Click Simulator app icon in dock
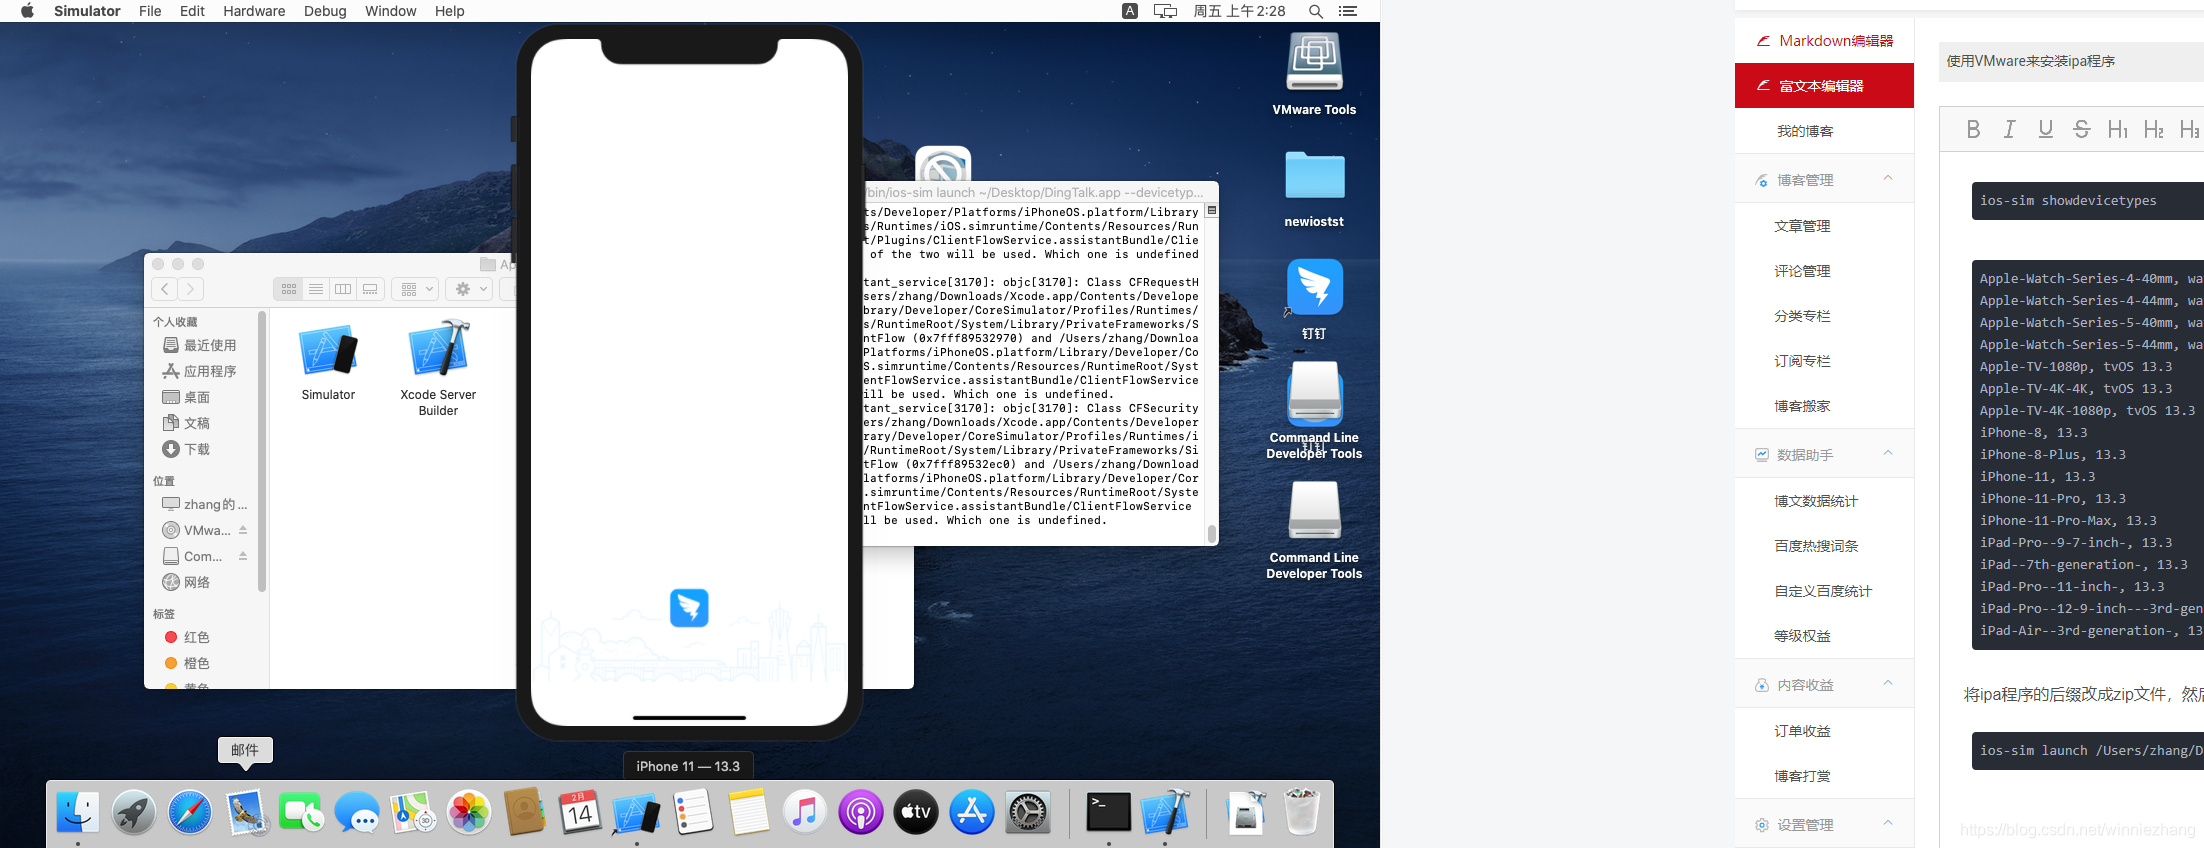Viewport: 2204px width, 848px height. coord(636,812)
